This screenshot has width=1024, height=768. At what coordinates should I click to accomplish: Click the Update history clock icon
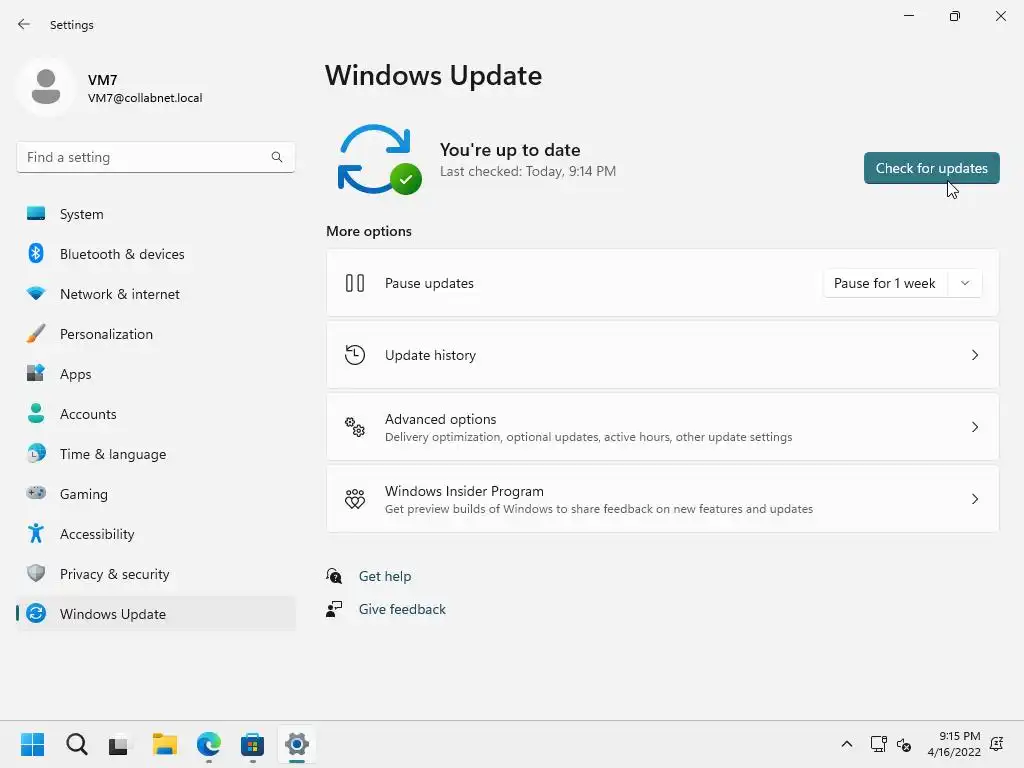355,355
